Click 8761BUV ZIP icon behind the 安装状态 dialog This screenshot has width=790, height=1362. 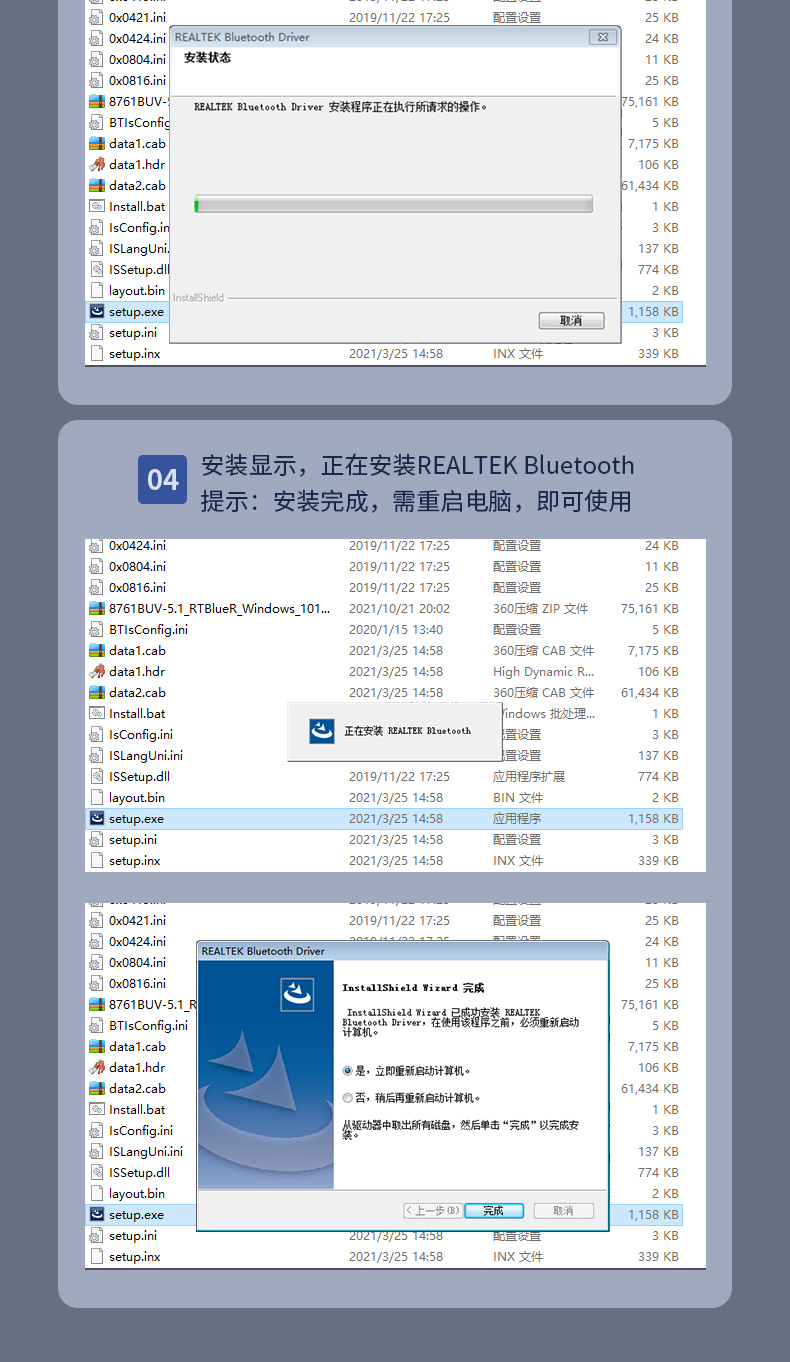(x=97, y=101)
